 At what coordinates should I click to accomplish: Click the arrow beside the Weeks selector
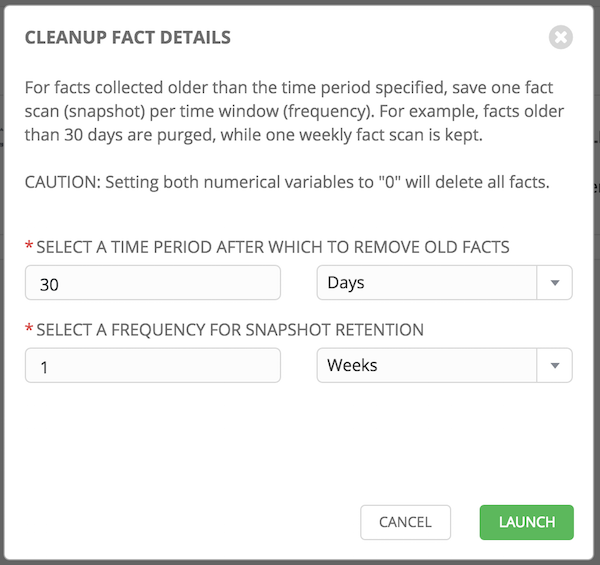(554, 365)
